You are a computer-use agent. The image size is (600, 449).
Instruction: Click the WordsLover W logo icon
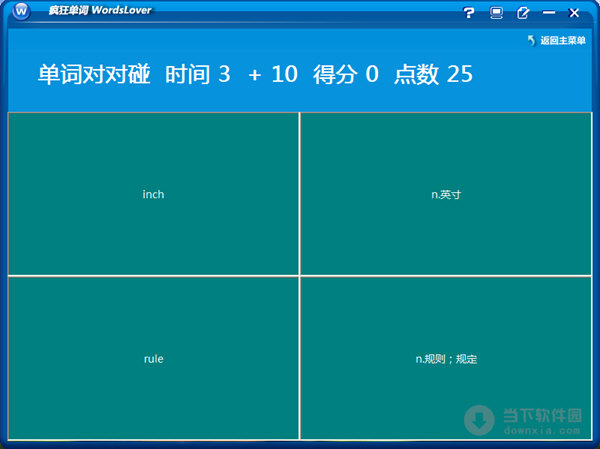[22, 12]
